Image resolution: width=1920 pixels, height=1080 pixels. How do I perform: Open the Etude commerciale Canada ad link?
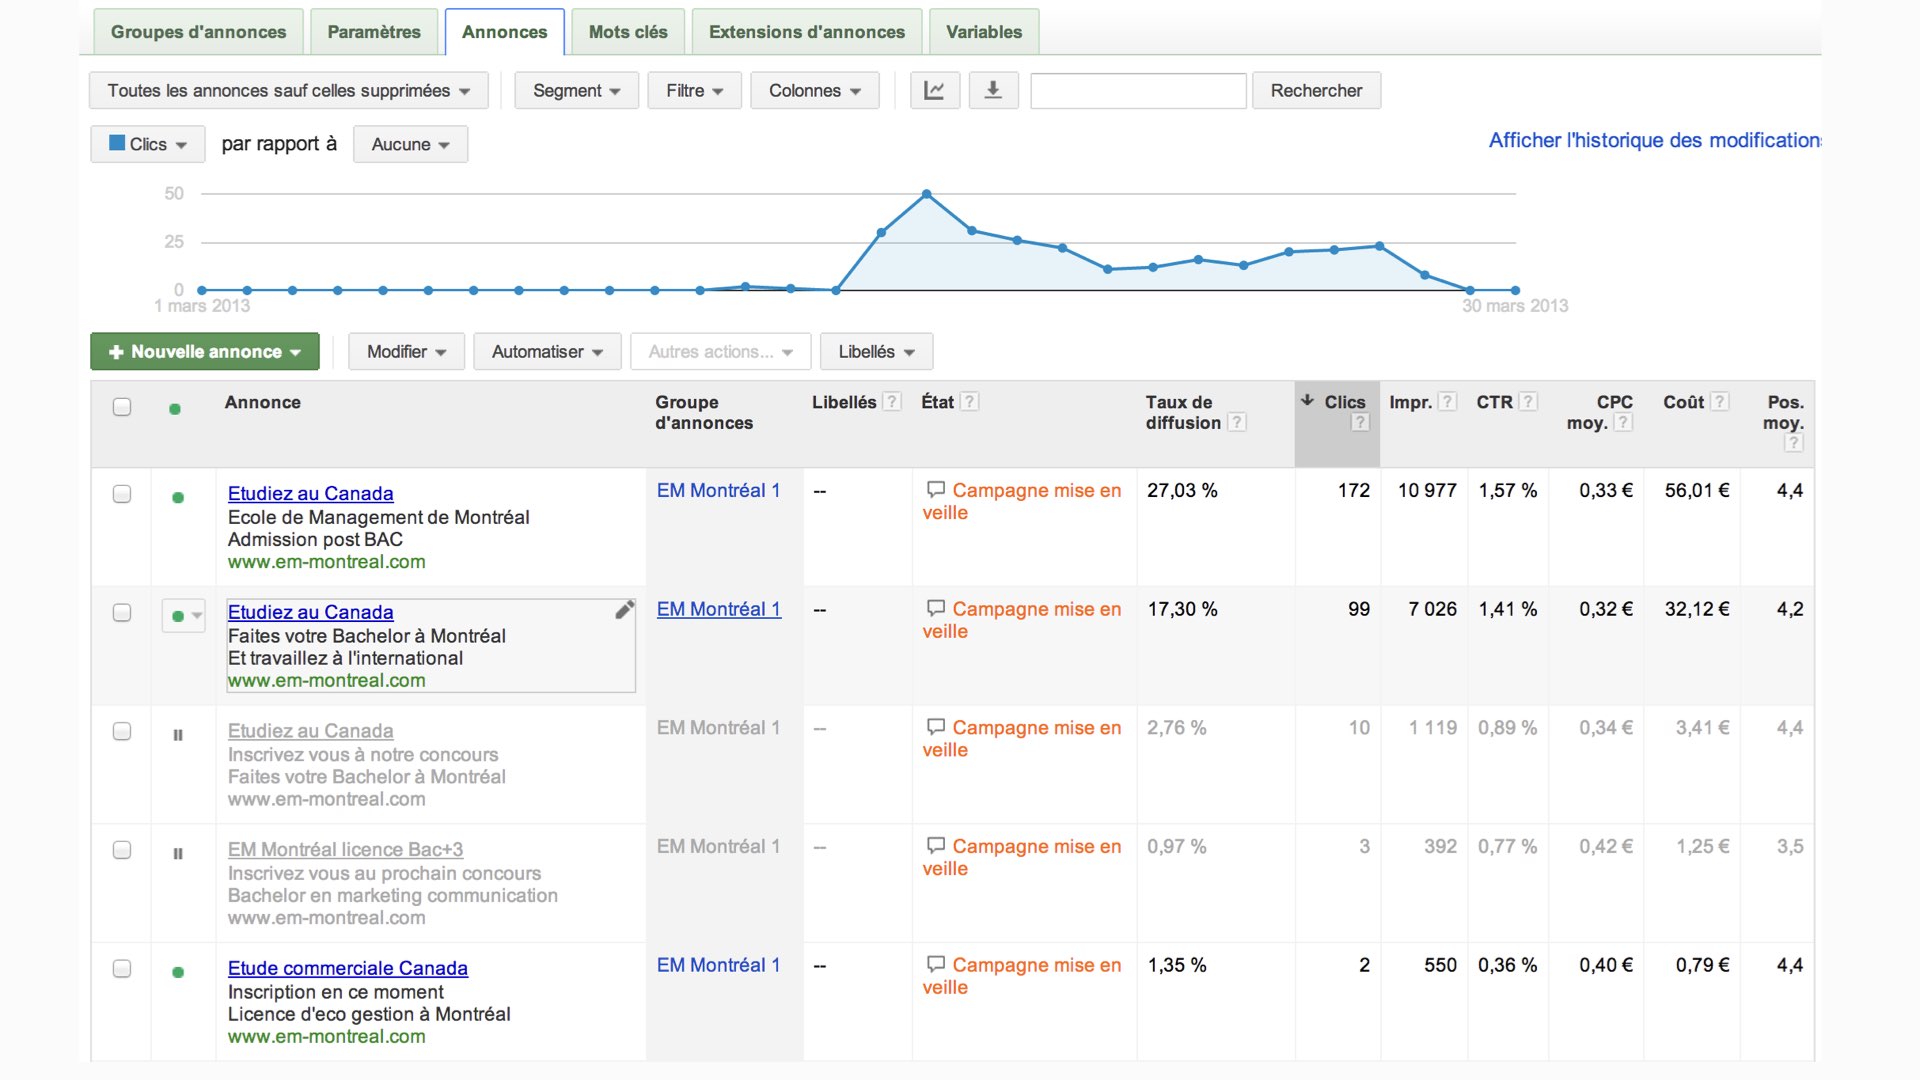[348, 968]
